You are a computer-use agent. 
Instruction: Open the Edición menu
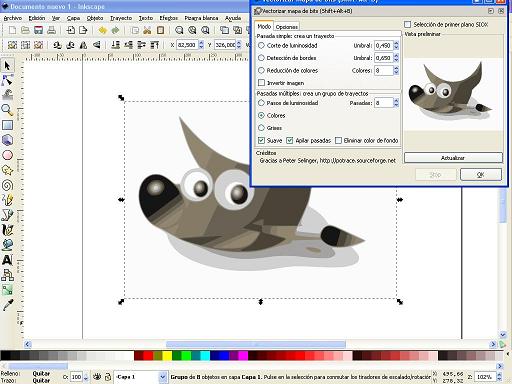pos(37,18)
